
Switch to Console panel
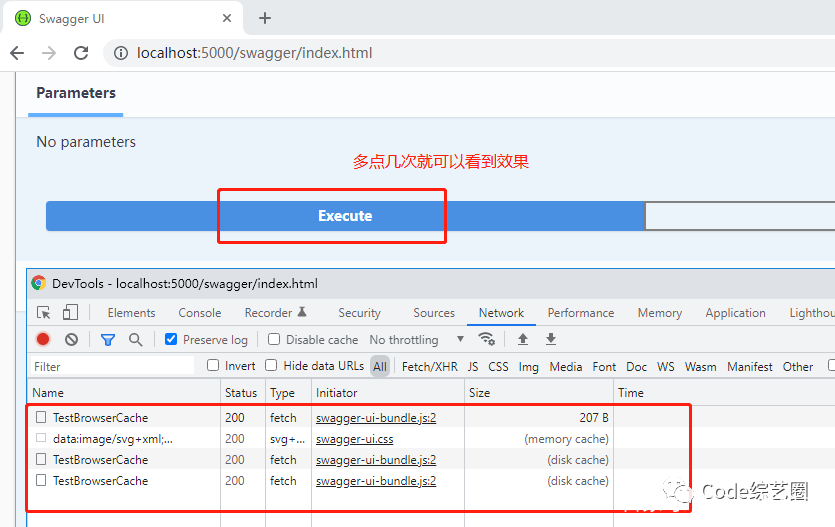click(200, 313)
